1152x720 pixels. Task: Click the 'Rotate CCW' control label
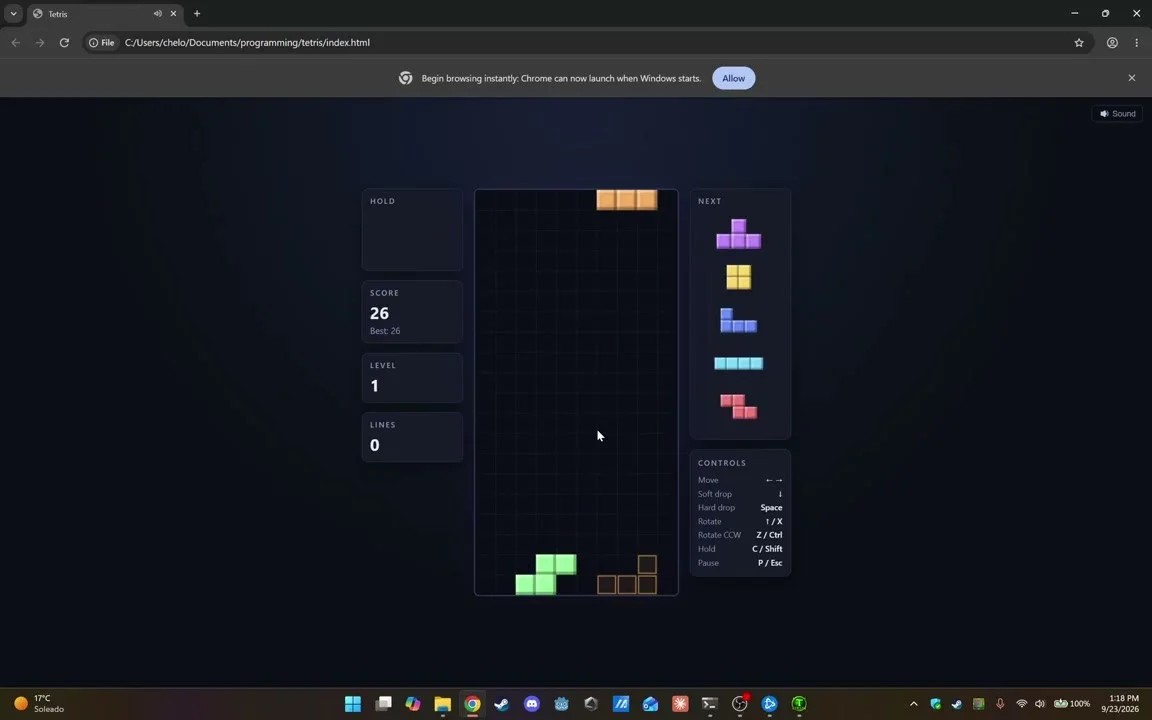click(719, 535)
